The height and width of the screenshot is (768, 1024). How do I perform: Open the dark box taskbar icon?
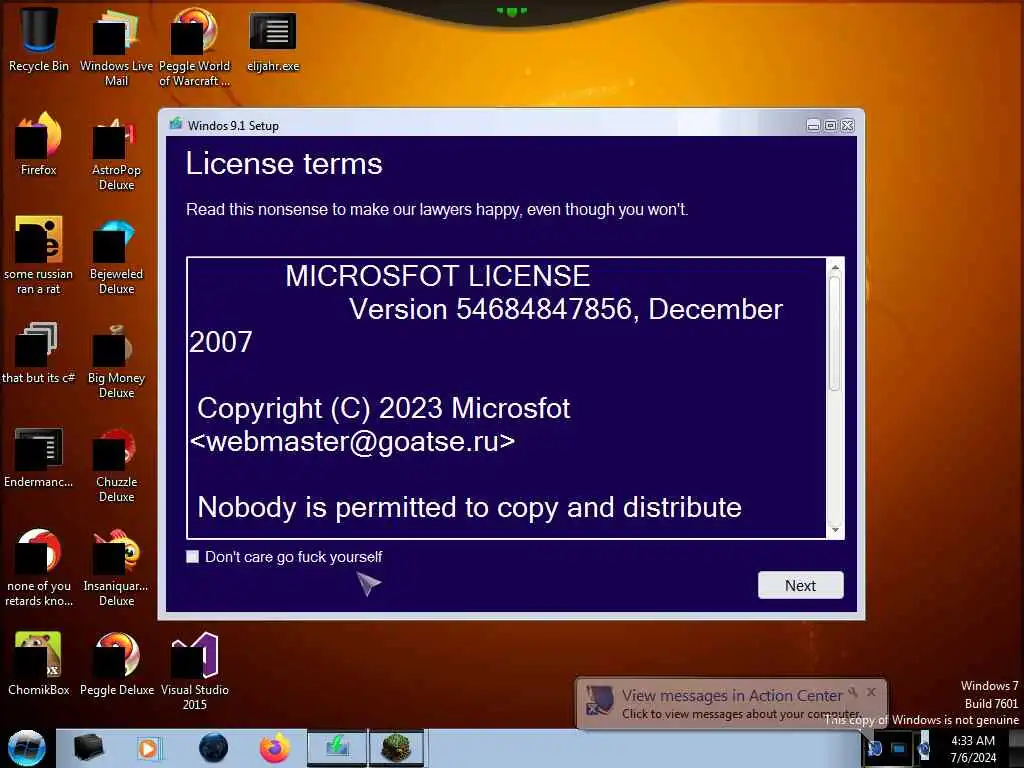pos(89,748)
